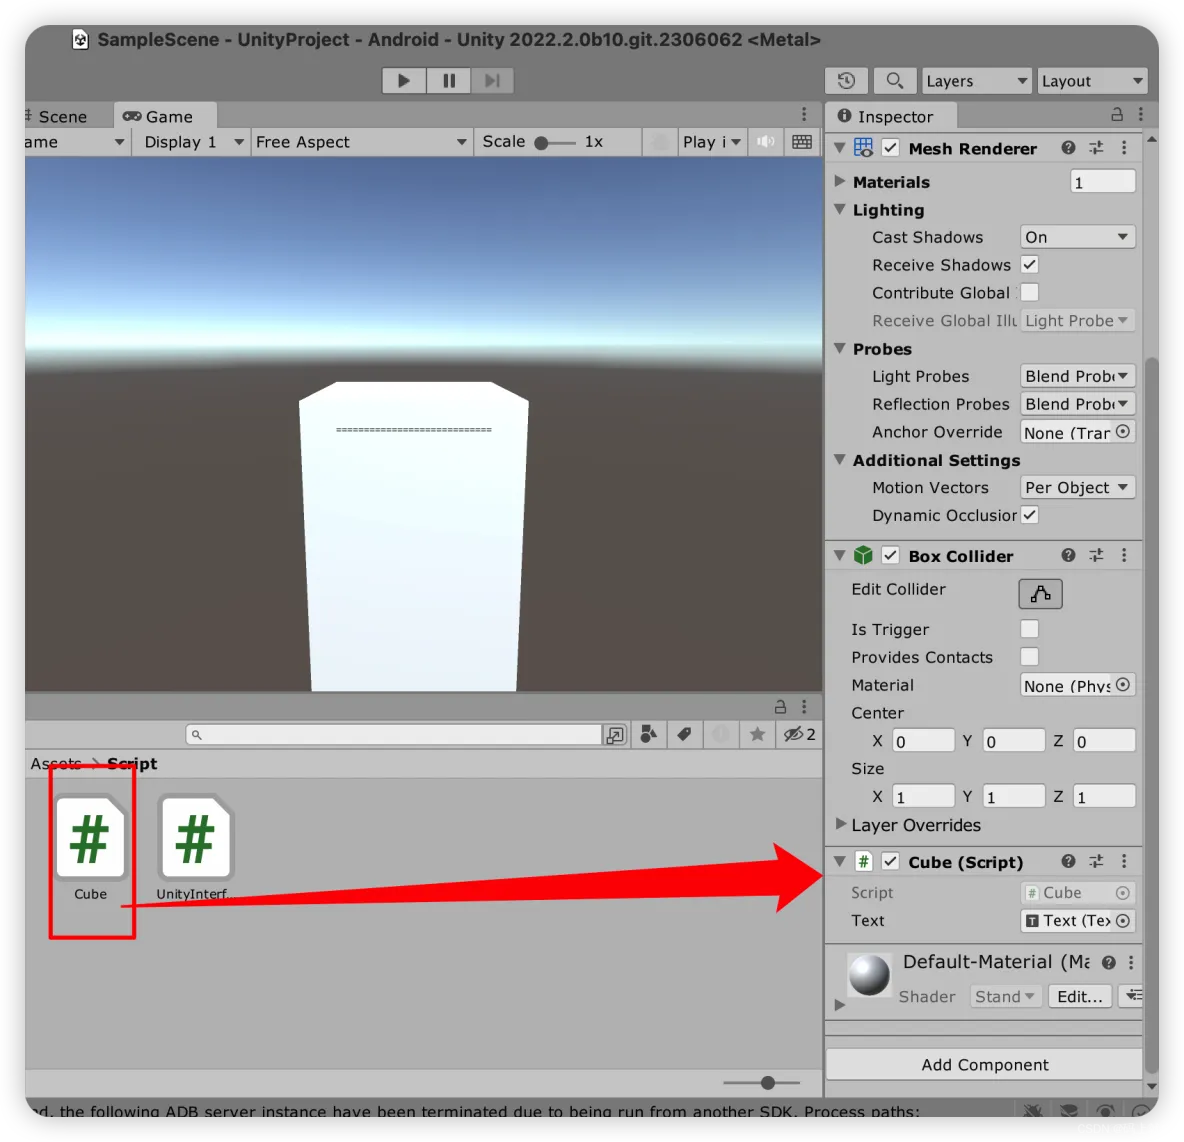Open Search by Type icon in Project

click(648, 734)
